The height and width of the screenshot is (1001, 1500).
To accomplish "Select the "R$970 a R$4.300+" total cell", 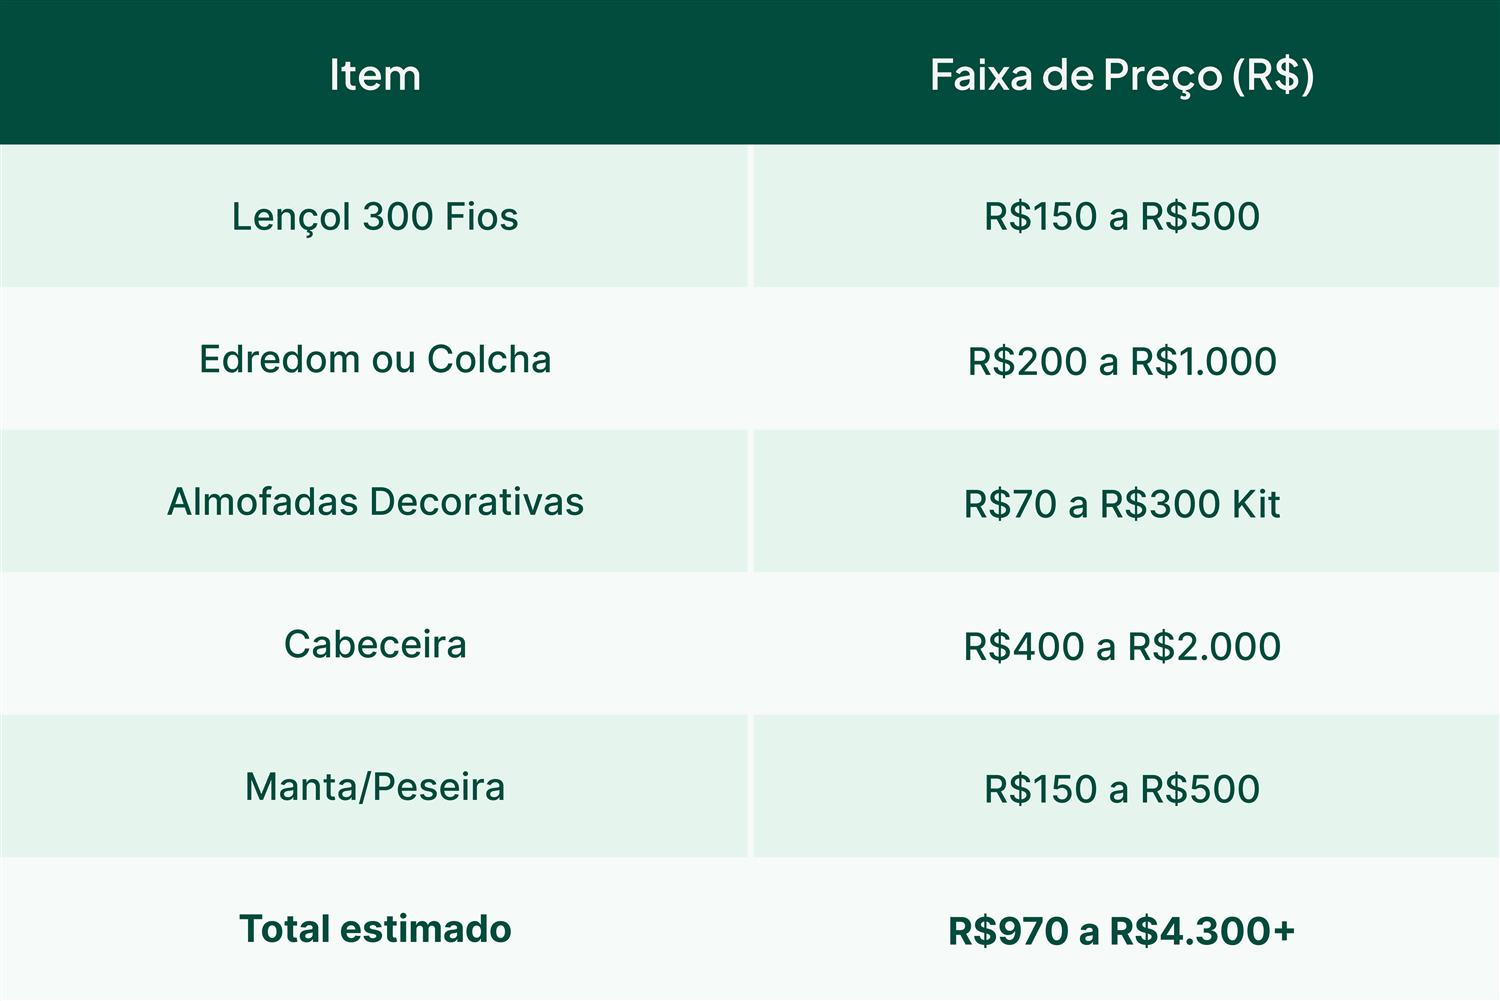I will 1122,931.
